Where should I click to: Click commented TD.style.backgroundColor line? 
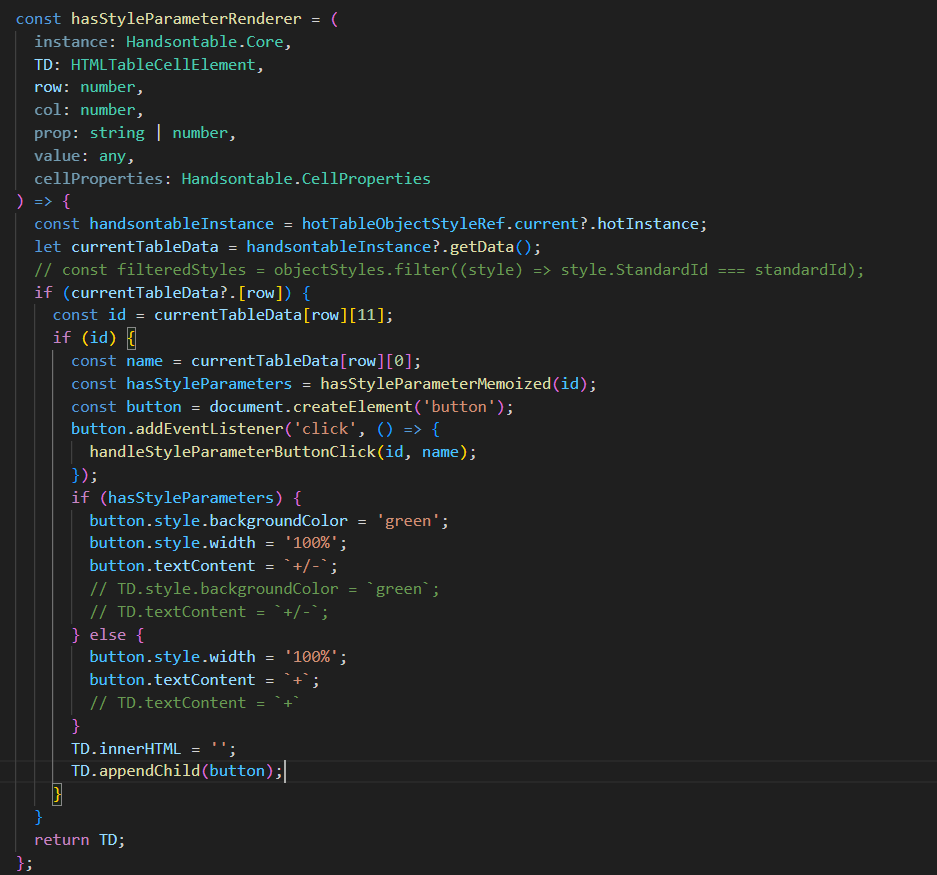click(265, 589)
